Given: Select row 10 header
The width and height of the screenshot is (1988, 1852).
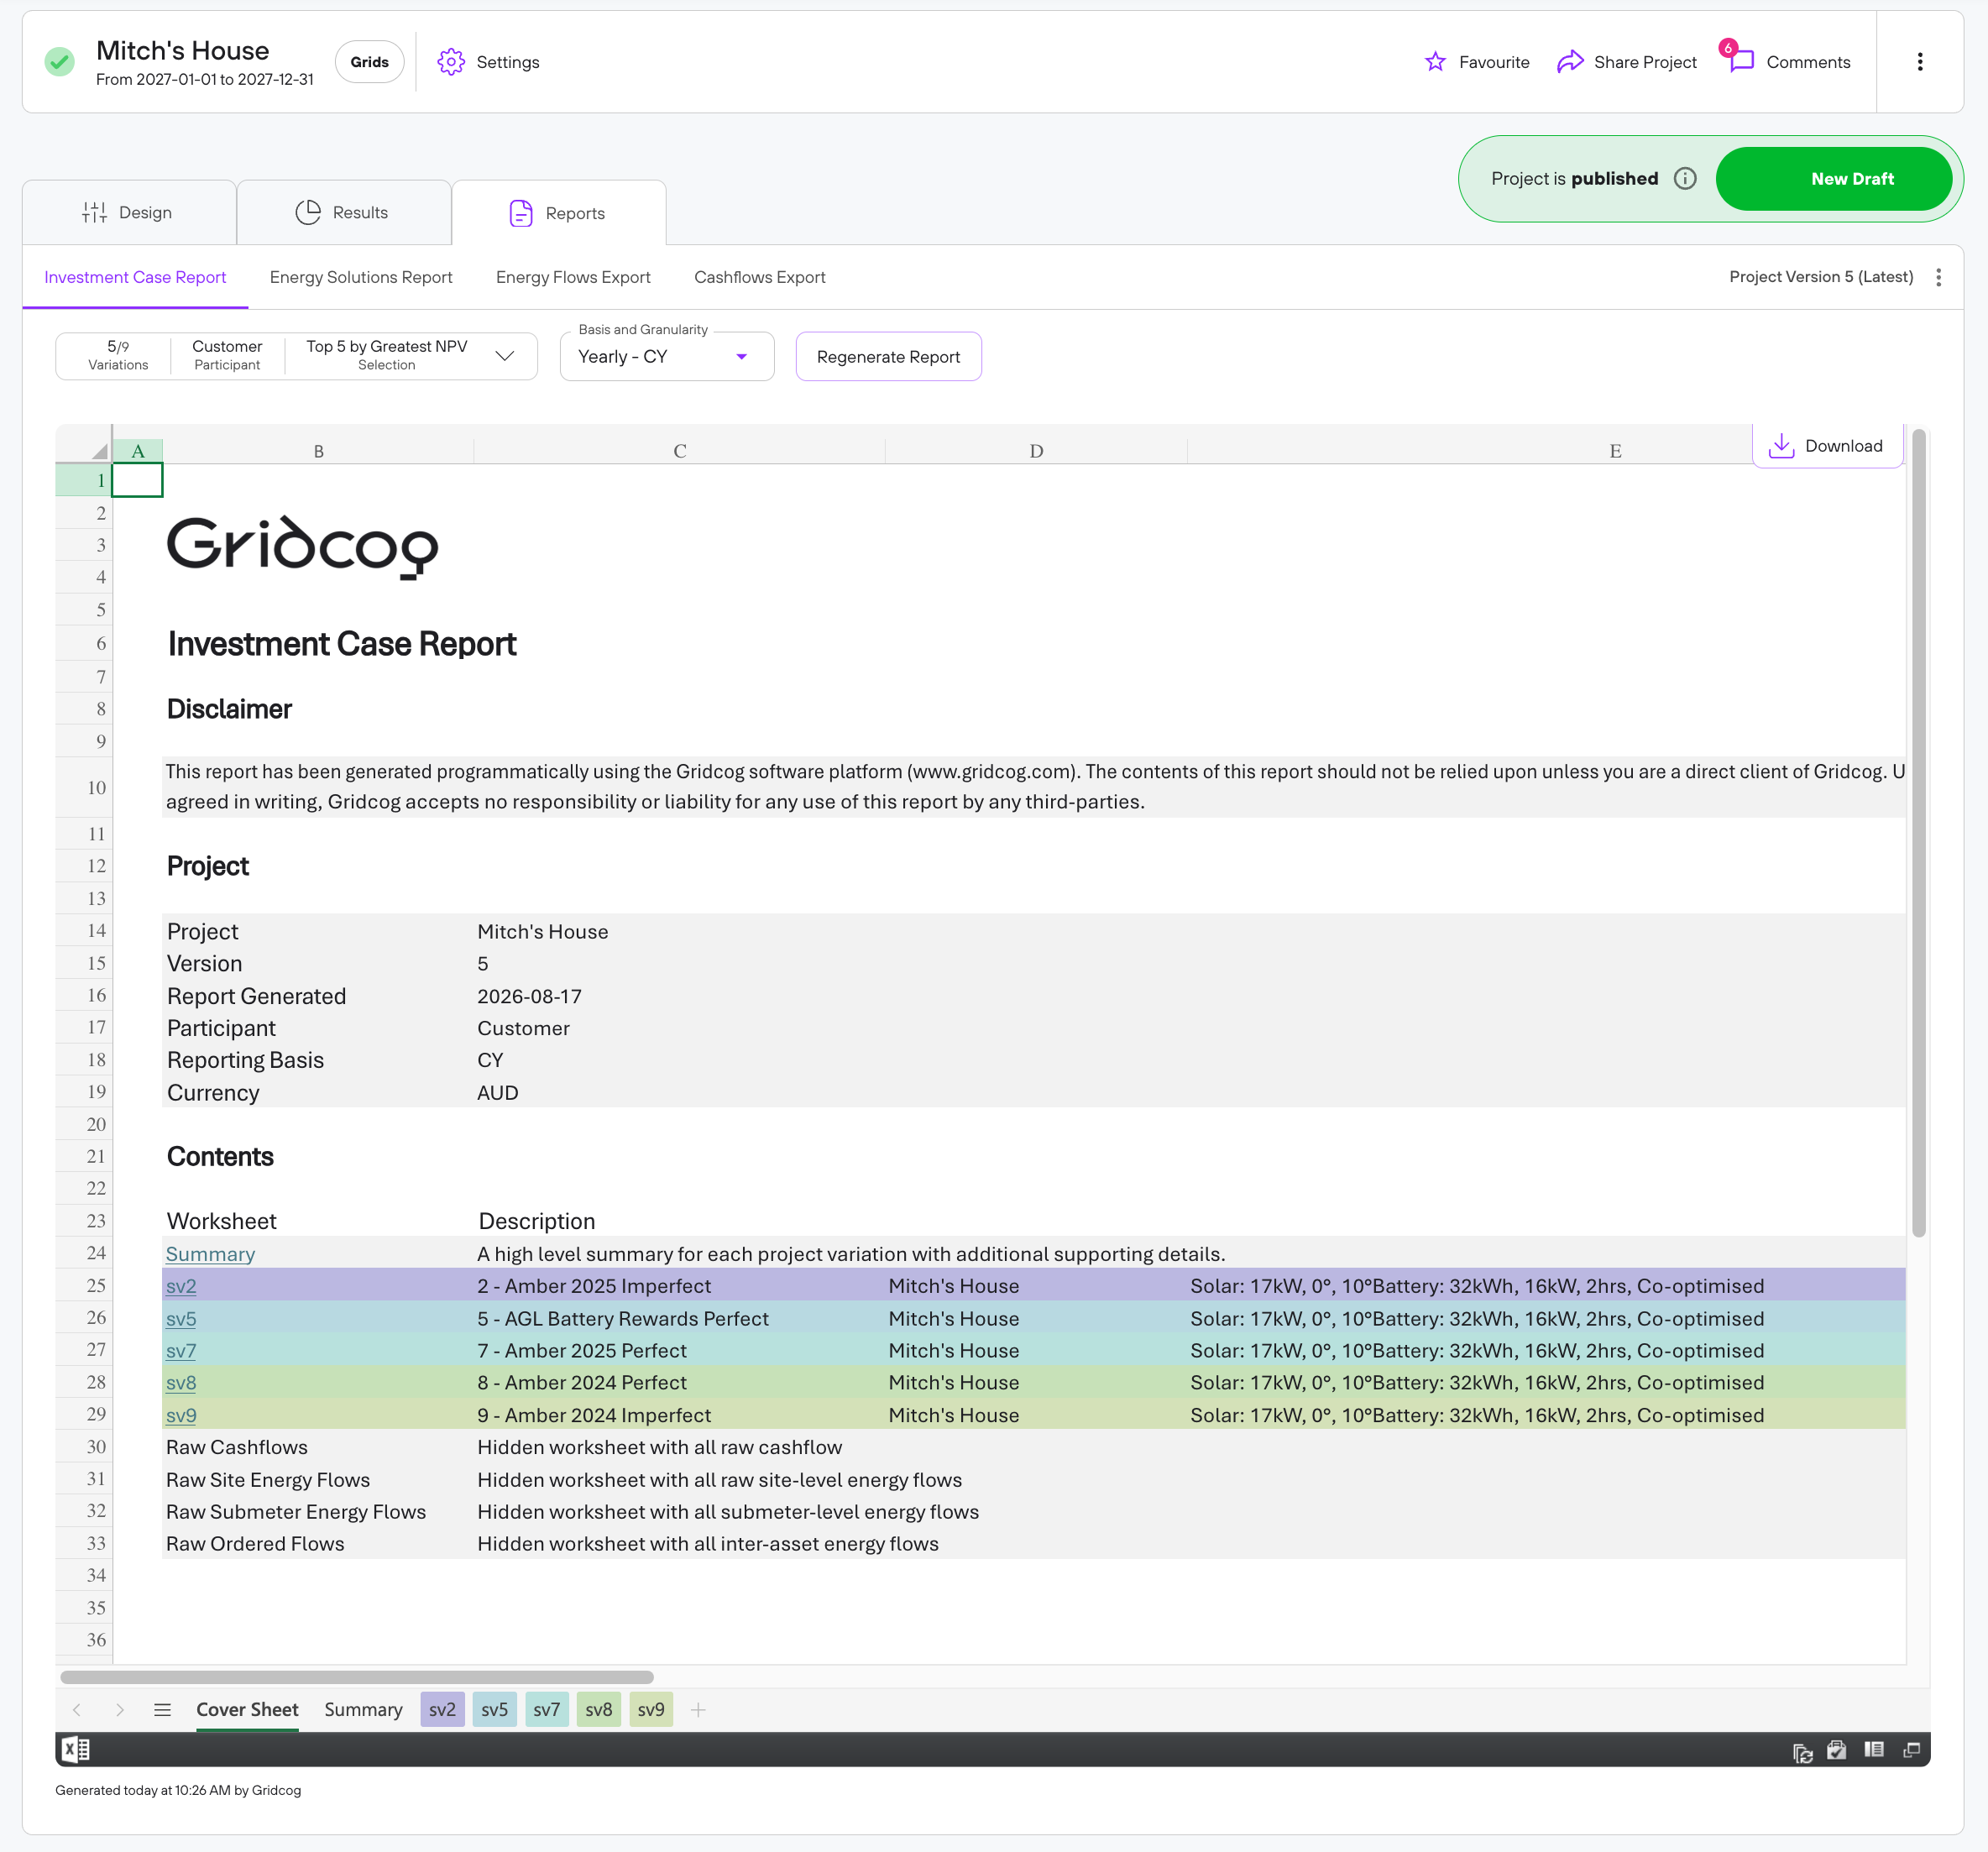Looking at the screenshot, I should click(x=84, y=788).
